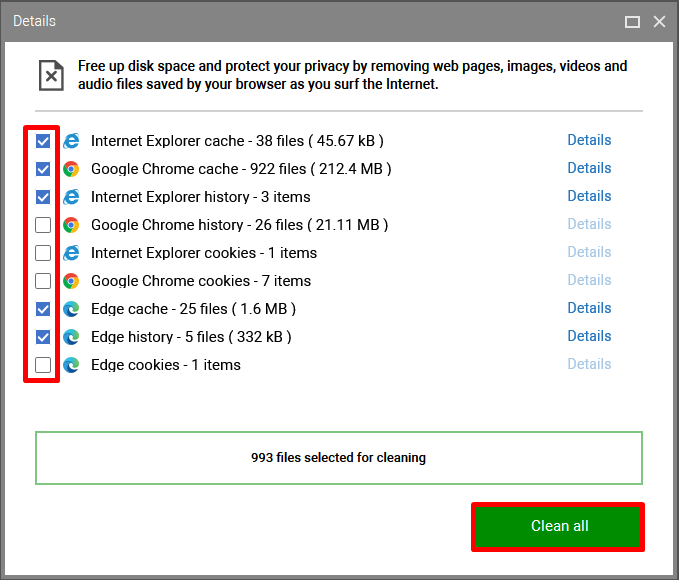This screenshot has width=679, height=580.
Task: View Details for Edge cache
Action: pyautogui.click(x=589, y=308)
